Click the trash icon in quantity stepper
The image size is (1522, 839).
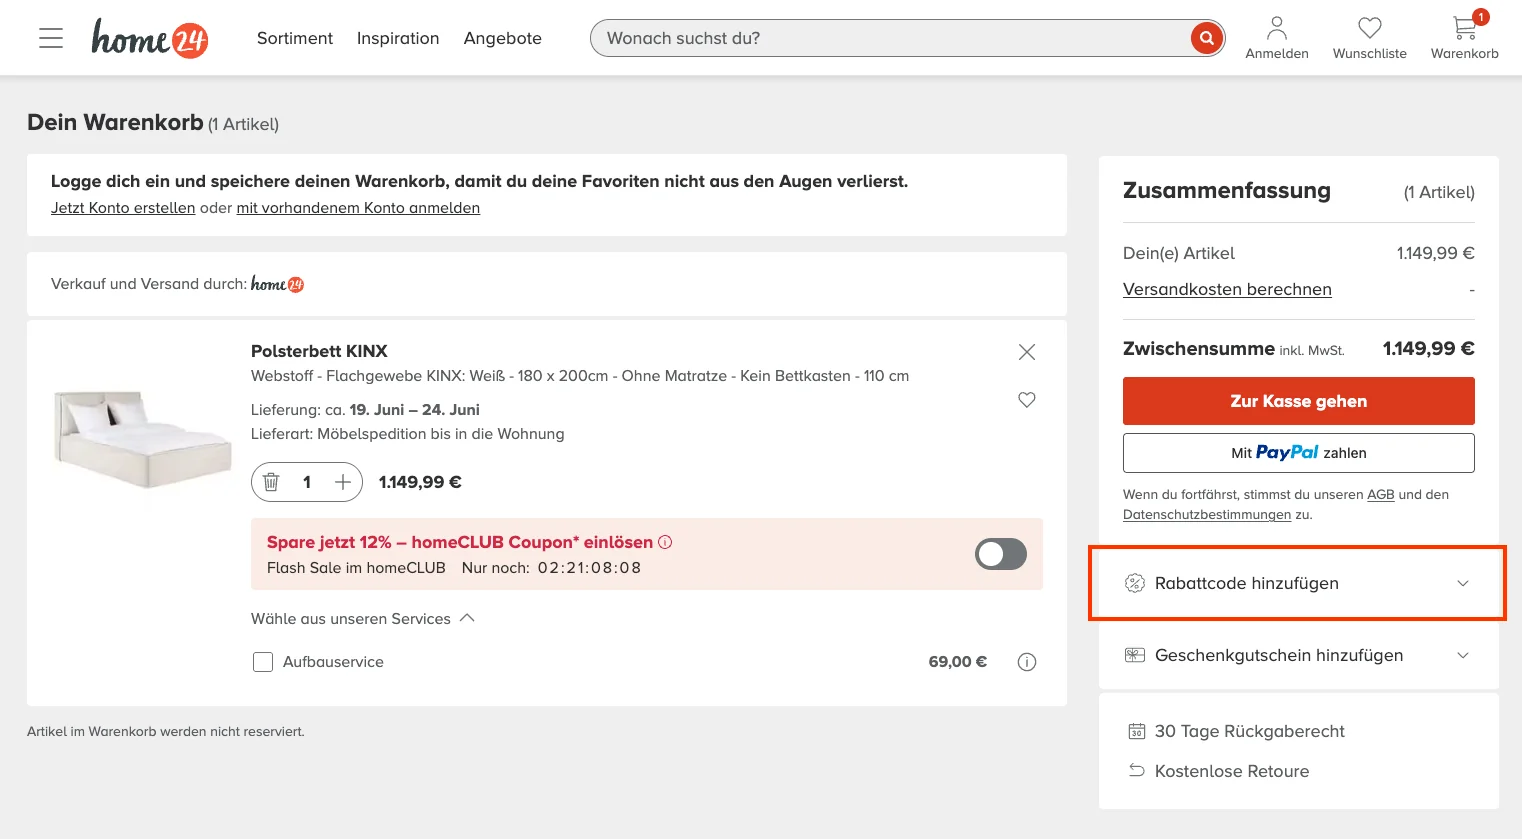coord(271,482)
